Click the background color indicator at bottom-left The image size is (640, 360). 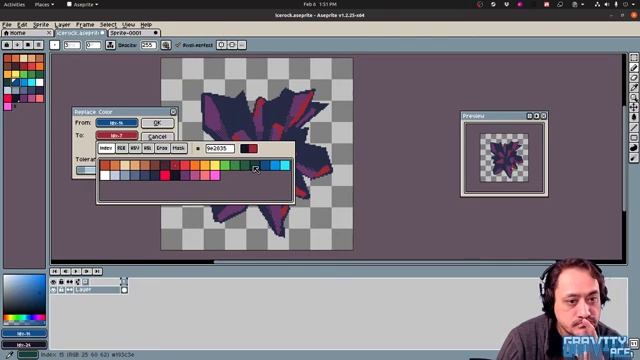click(24, 345)
